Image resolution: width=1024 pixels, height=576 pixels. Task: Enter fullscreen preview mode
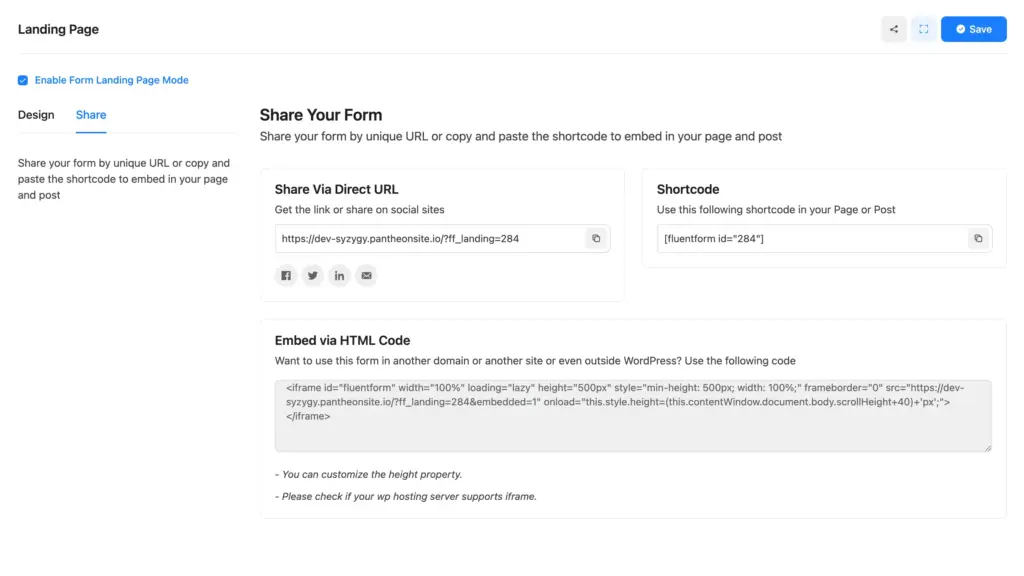(x=923, y=29)
